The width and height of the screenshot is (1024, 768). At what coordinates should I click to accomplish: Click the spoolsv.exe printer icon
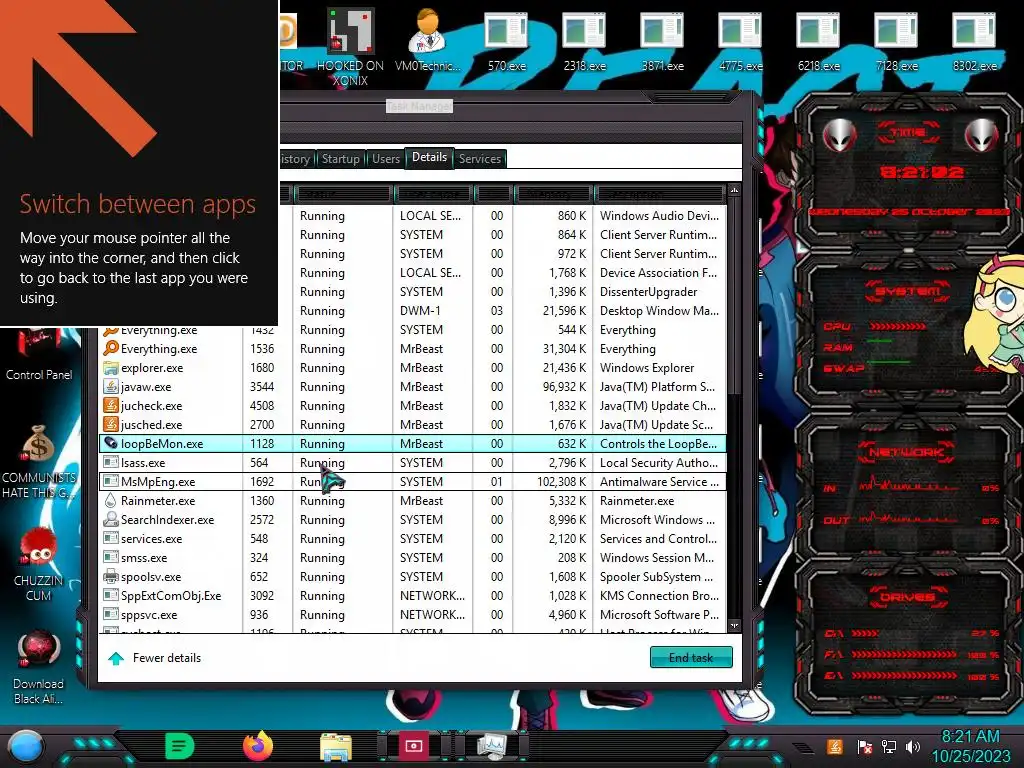tap(110, 577)
